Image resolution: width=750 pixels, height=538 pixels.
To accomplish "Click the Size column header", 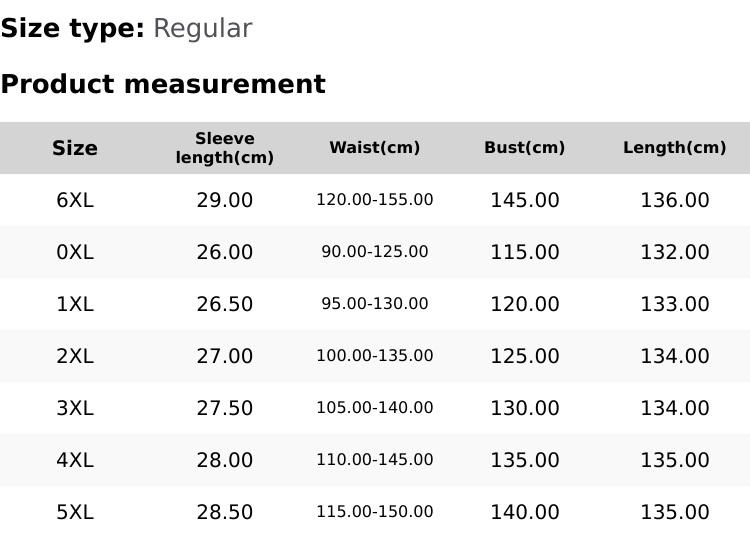I will (x=75, y=148).
